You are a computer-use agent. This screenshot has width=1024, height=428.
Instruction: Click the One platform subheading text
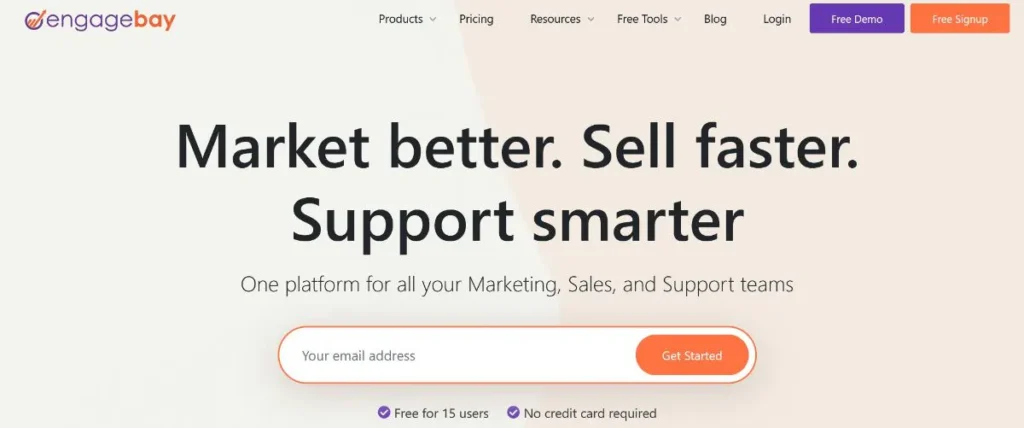(517, 285)
